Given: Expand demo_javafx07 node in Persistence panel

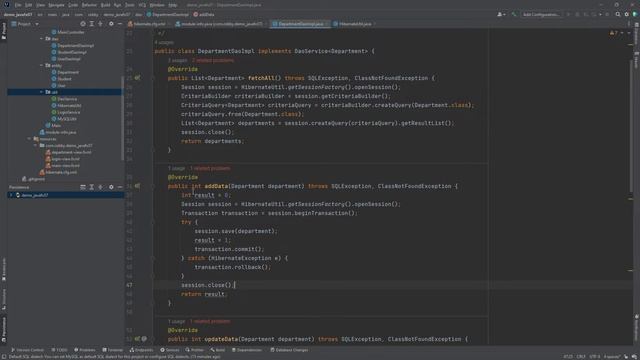Looking at the screenshot, I should coord(11,195).
